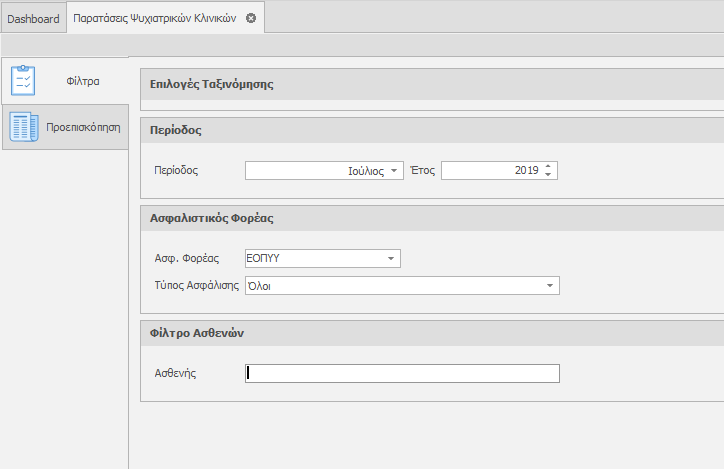The width and height of the screenshot is (724, 469).
Task: Expand the Επιλογές Ταξινόμησης section header
Action: 211,84
